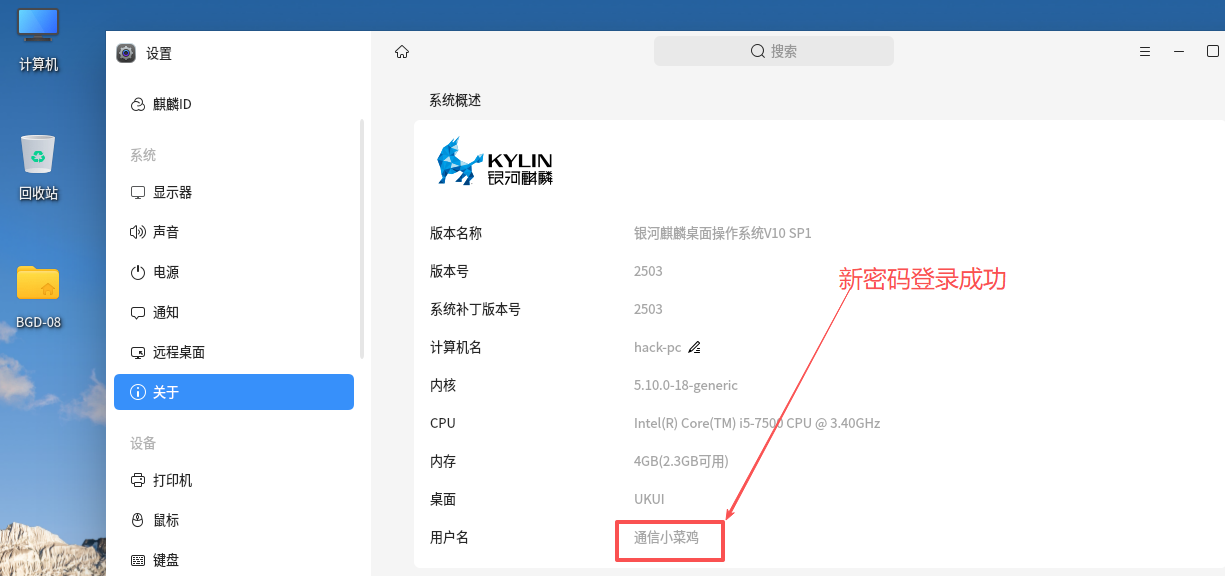Screen dimensions: 1225x576
Task: Select 关于 in sidebar
Action: point(234,392)
